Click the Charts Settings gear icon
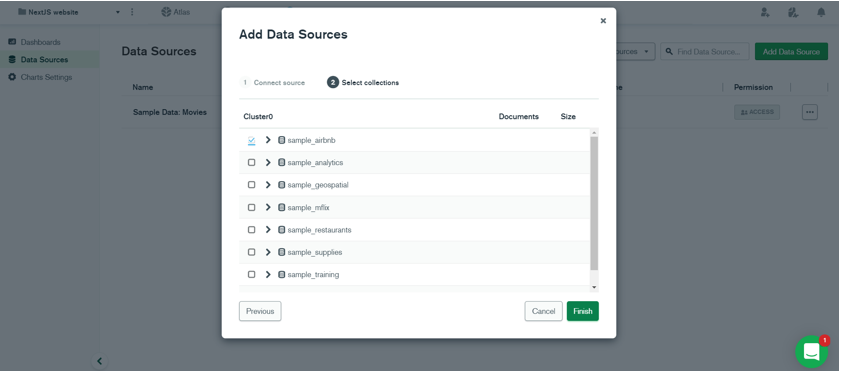Screen dimensions: 841x373 [12, 77]
